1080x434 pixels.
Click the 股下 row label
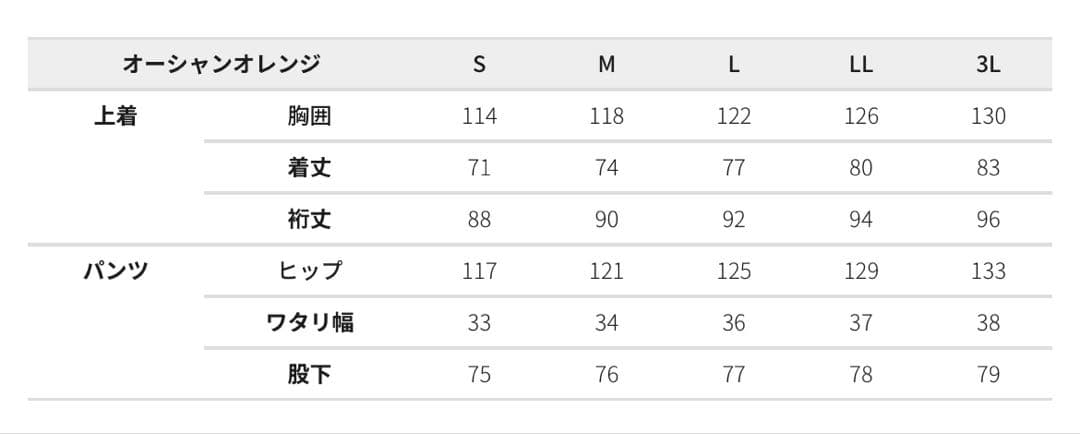coord(309,375)
